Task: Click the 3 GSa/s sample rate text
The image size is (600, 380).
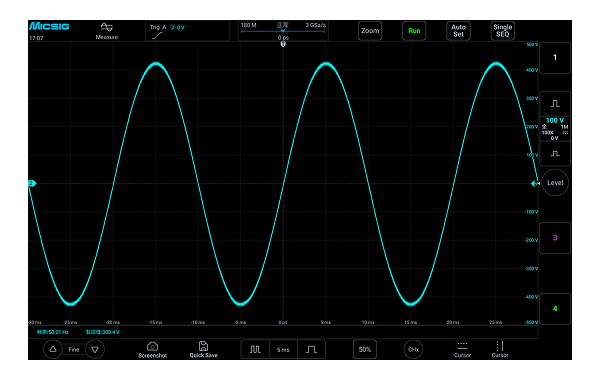Action: pos(316,25)
